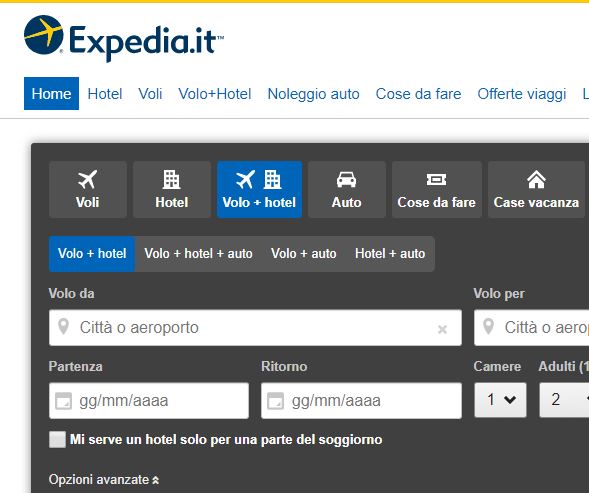589x493 pixels.
Task: Open Offerte viaggi navigation link
Action: (522, 94)
